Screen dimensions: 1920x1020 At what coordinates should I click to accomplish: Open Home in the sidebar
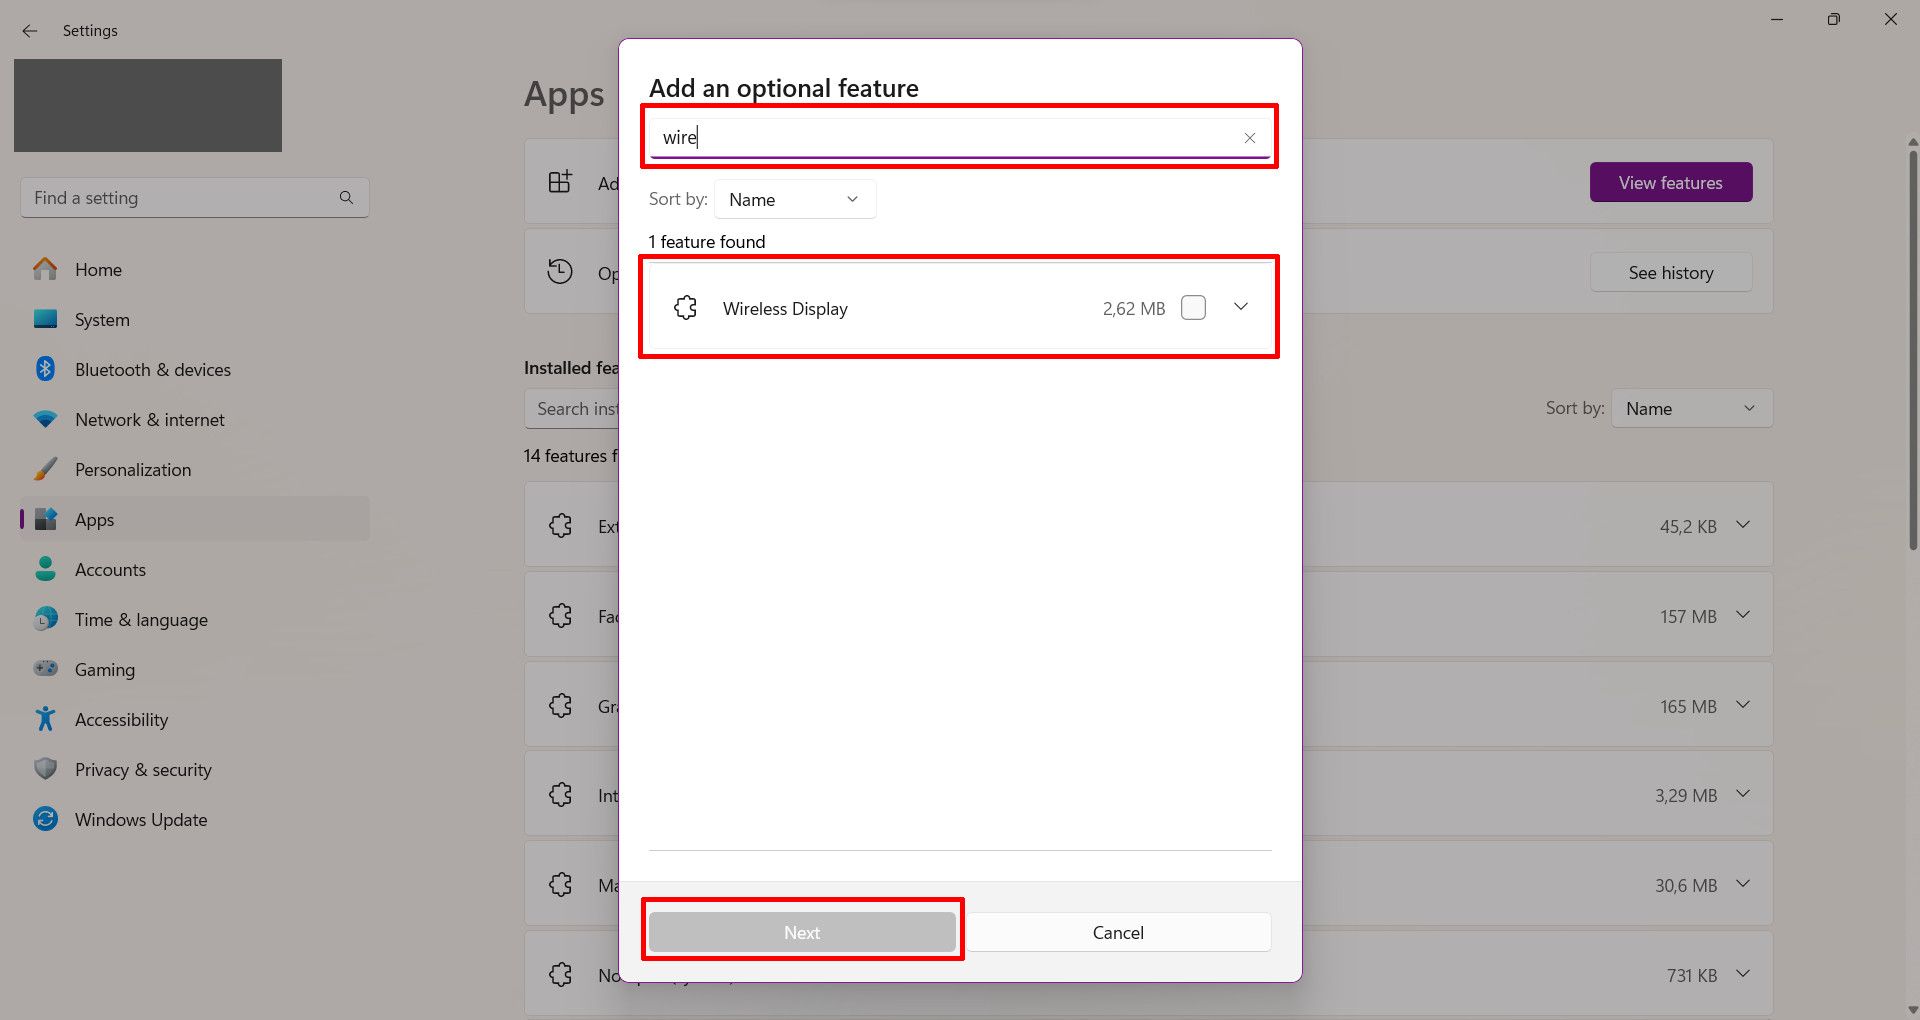coord(98,270)
